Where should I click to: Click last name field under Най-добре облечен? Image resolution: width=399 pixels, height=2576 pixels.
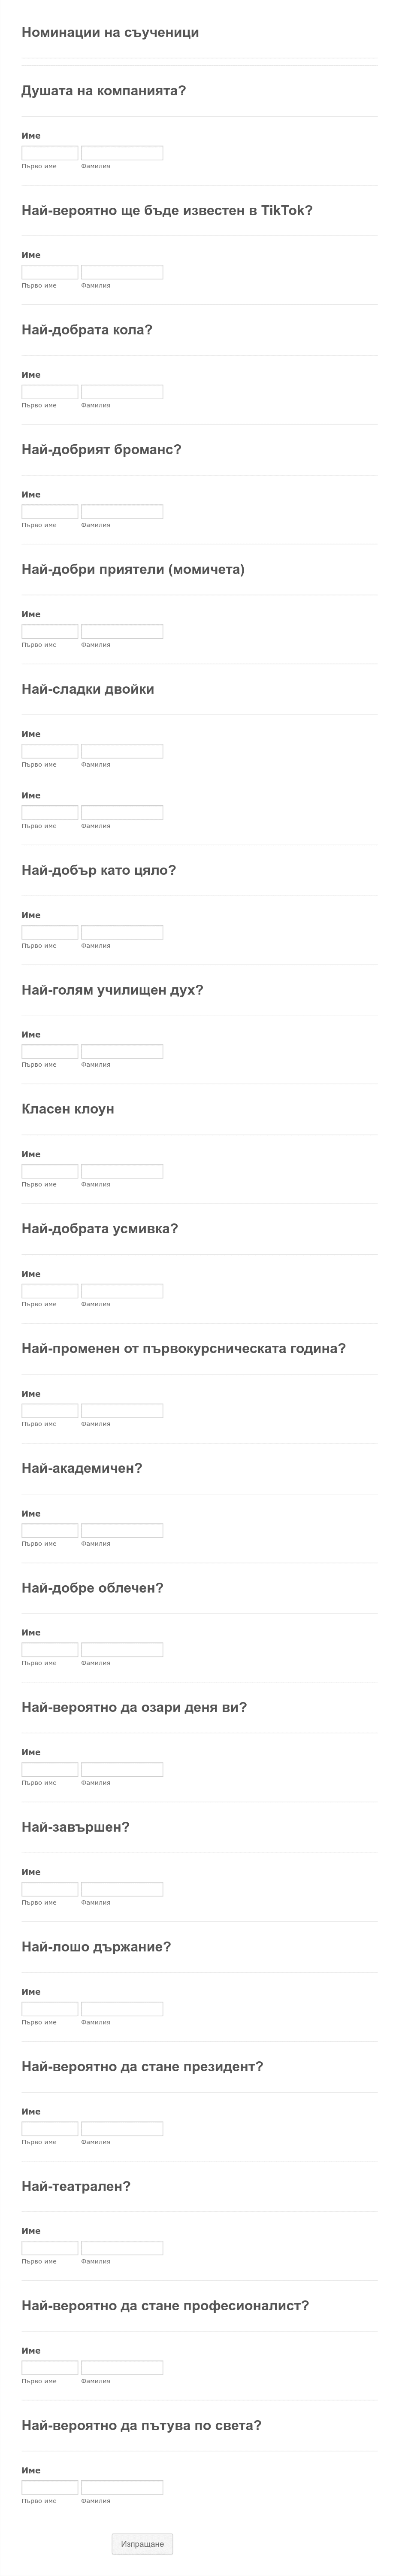click(x=122, y=1650)
